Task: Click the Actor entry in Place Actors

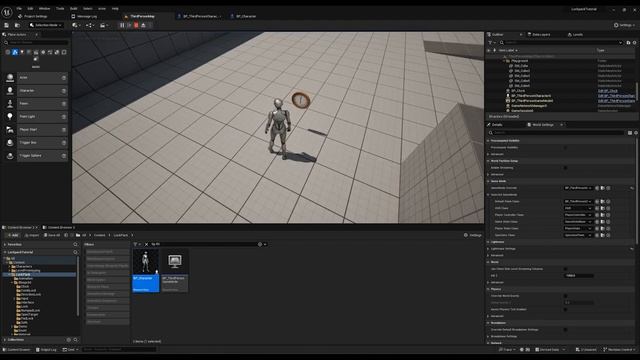Action: coord(36,78)
